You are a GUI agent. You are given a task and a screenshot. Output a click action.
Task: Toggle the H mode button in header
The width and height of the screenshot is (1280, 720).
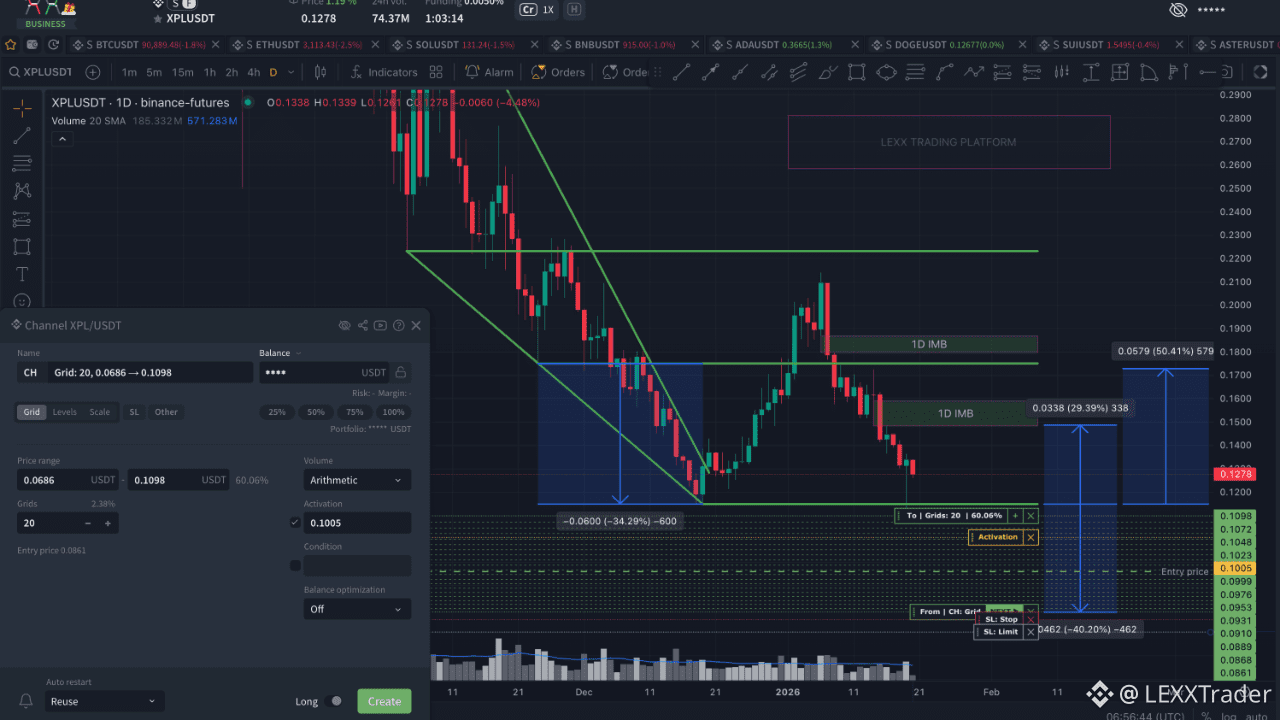coord(574,10)
